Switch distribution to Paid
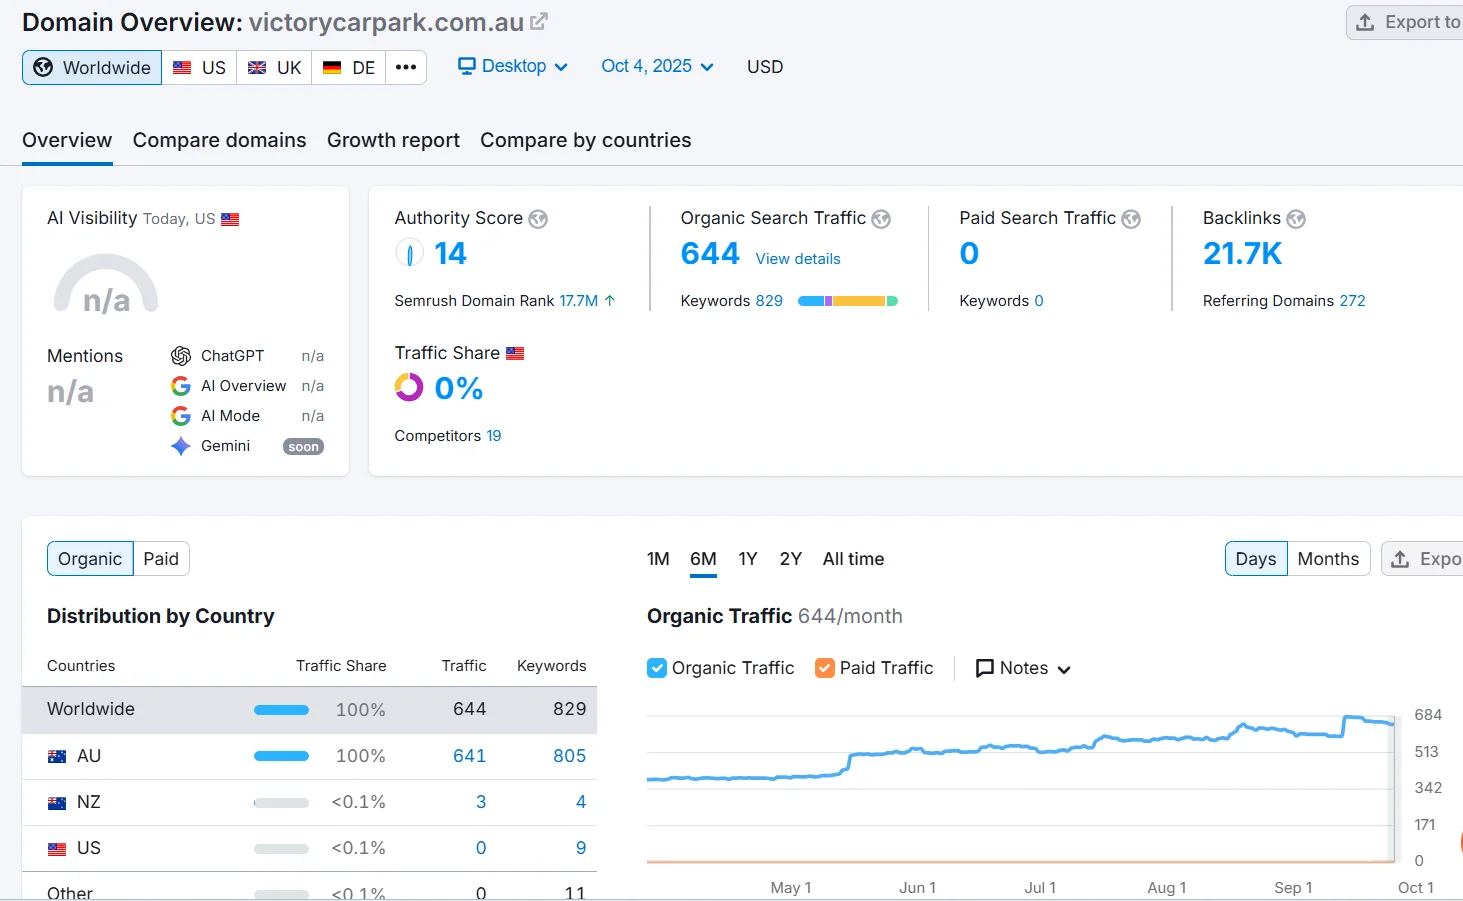1463x901 pixels. (x=161, y=559)
